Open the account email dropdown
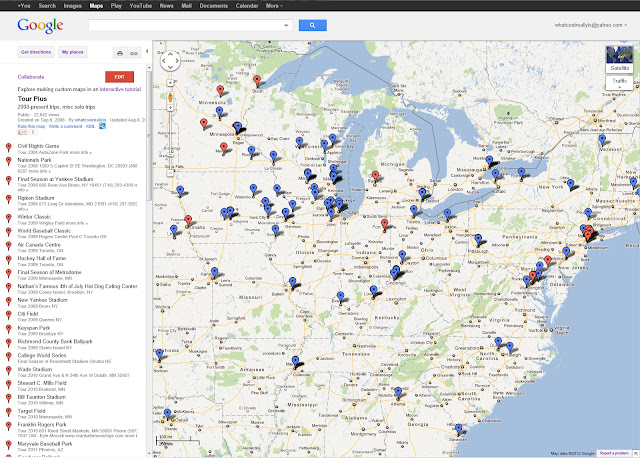Screen dimensions: 640x458 click(591, 25)
